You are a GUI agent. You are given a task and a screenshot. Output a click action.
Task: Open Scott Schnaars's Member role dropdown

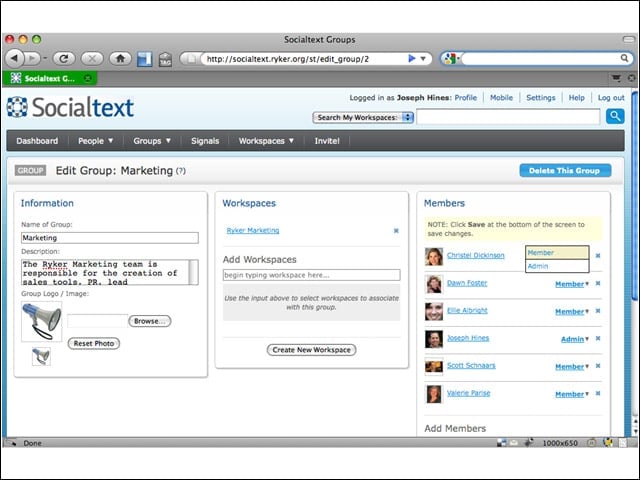click(x=572, y=367)
